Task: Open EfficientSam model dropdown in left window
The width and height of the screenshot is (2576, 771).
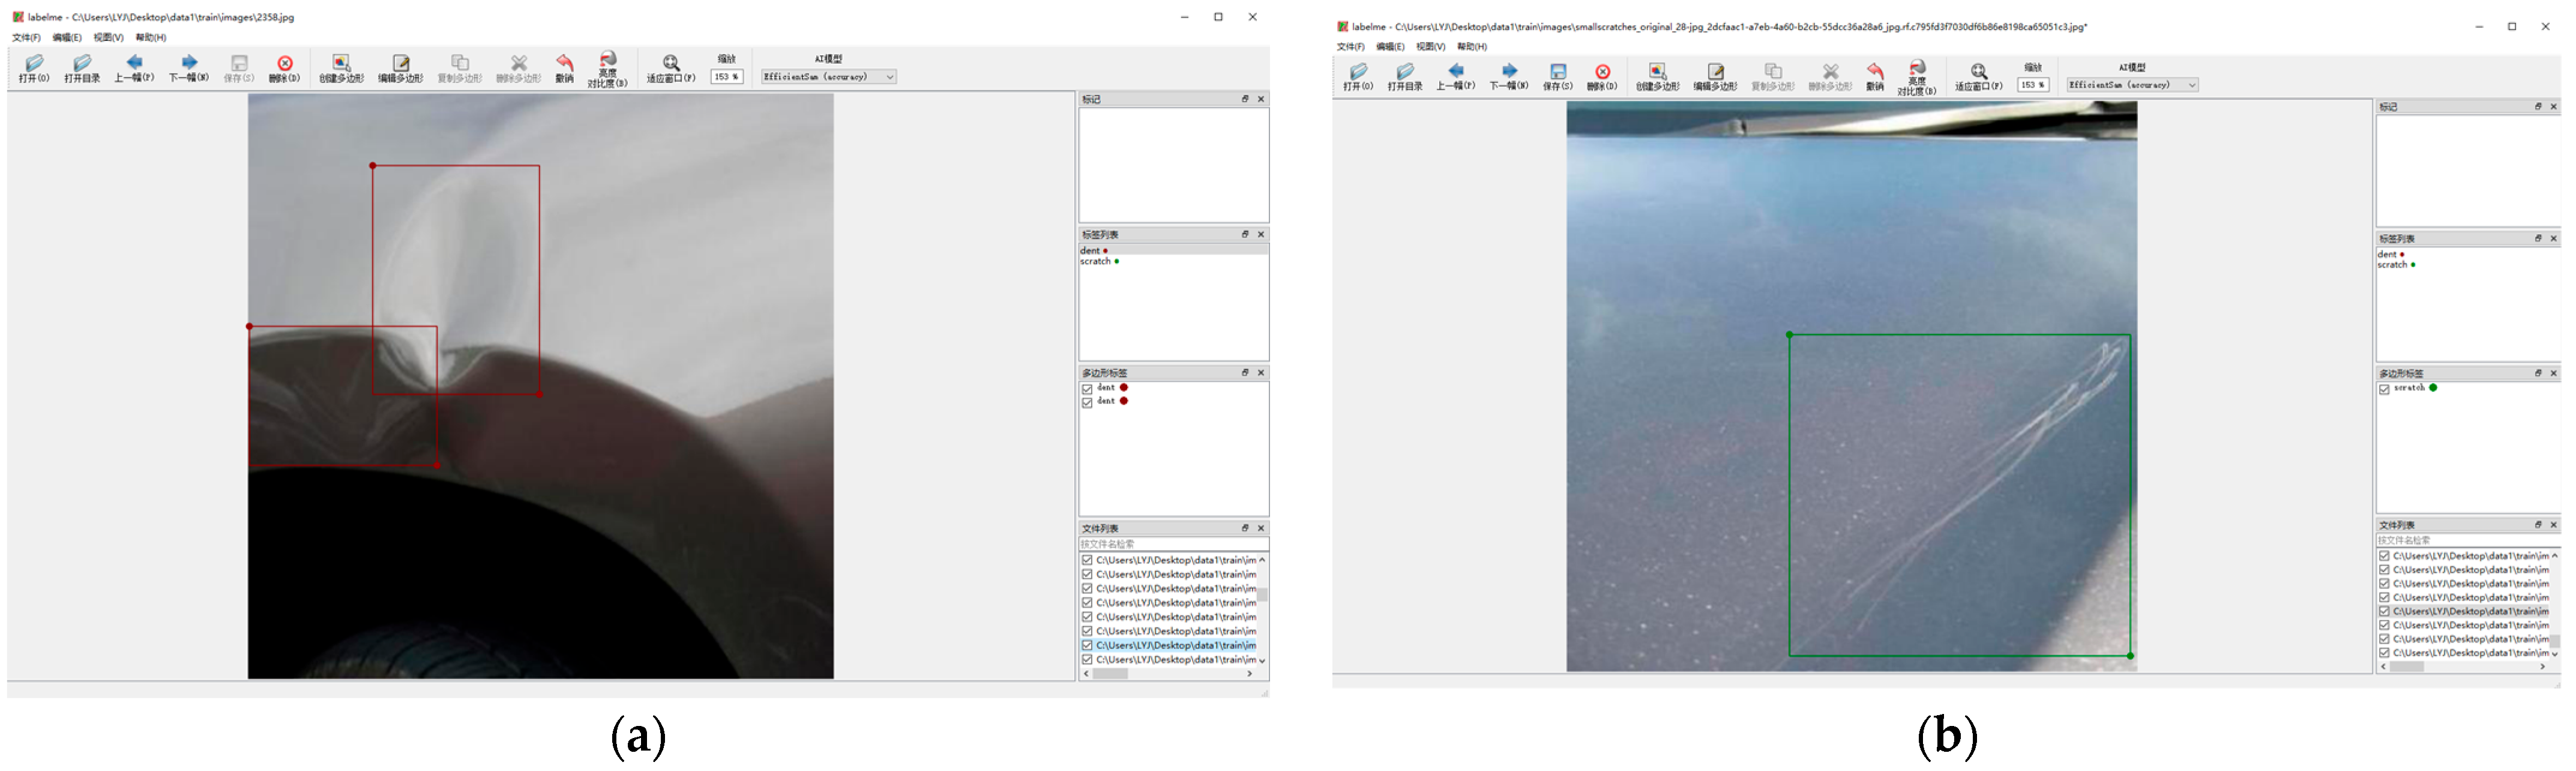Action: coord(828,77)
